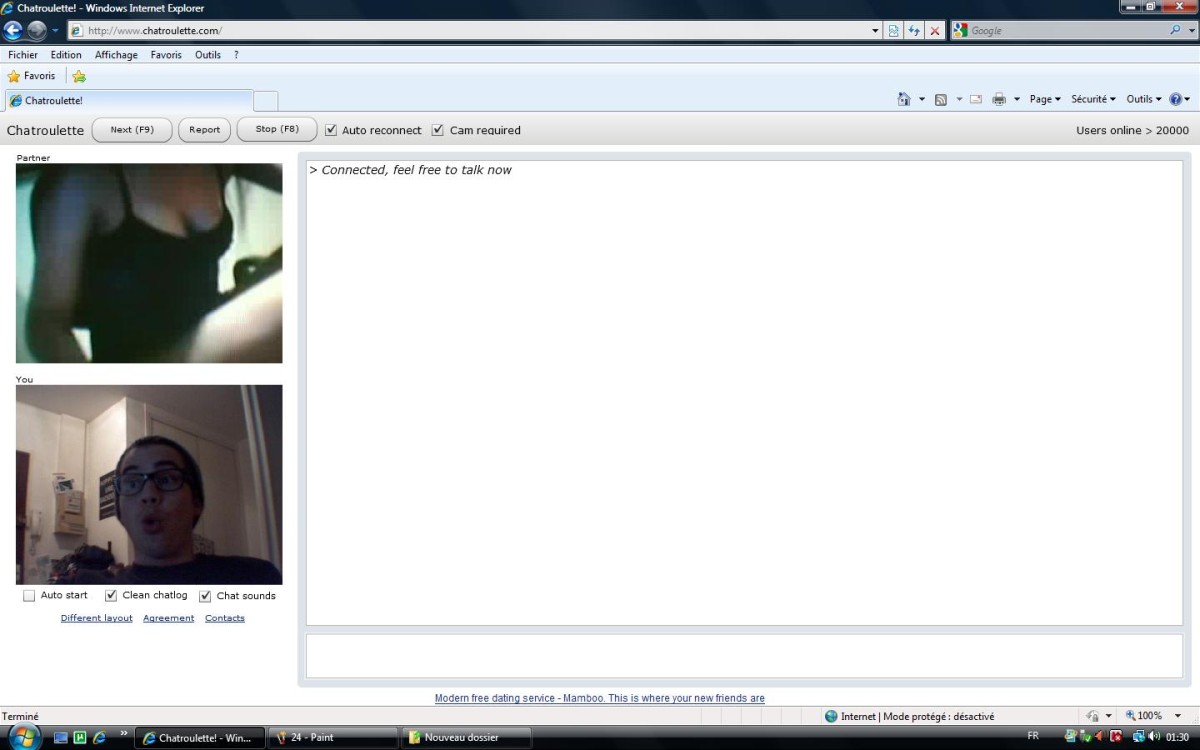
Task: Click the Show Desktop quick launch icon
Action: [x=61, y=738]
